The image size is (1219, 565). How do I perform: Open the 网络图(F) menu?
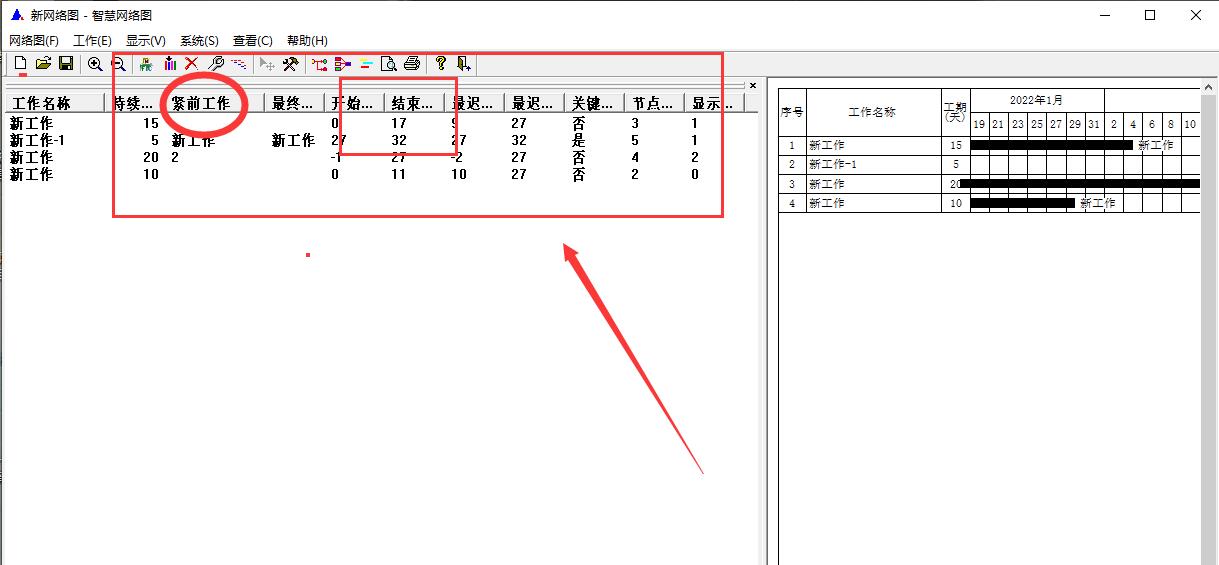click(34, 41)
